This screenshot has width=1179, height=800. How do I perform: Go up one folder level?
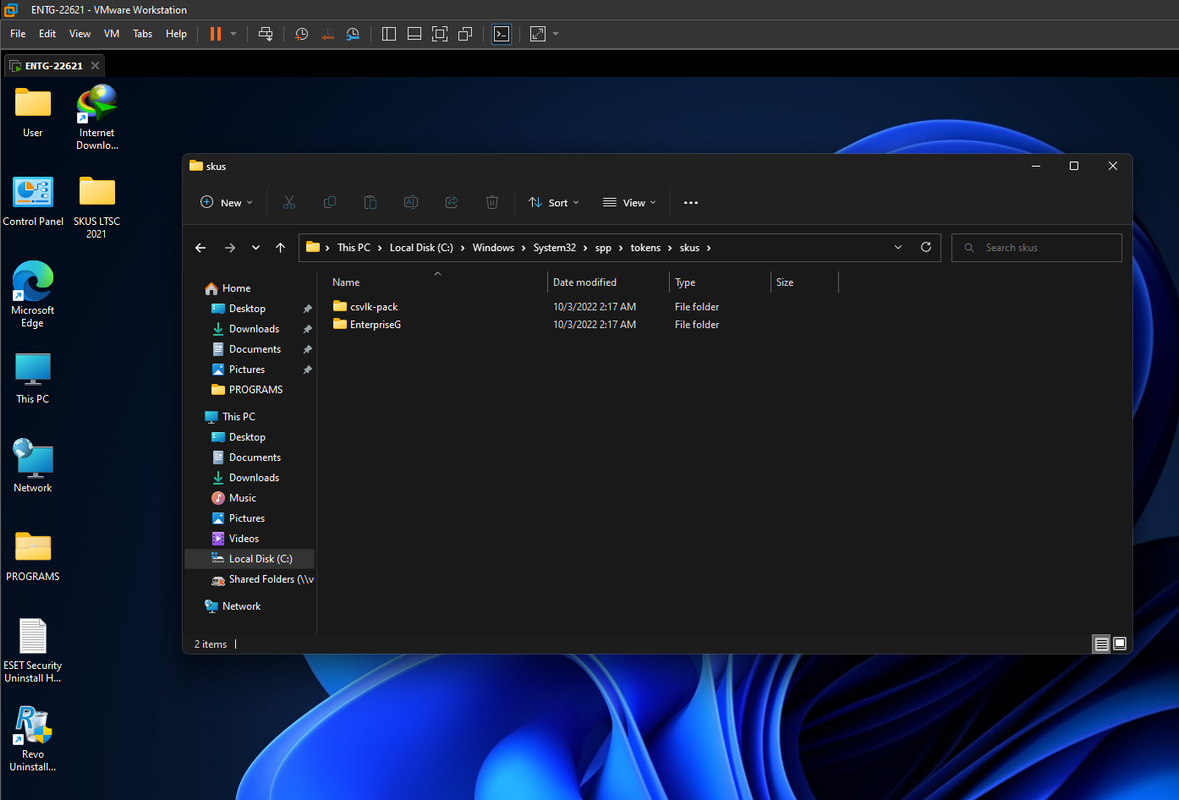pyautogui.click(x=280, y=247)
